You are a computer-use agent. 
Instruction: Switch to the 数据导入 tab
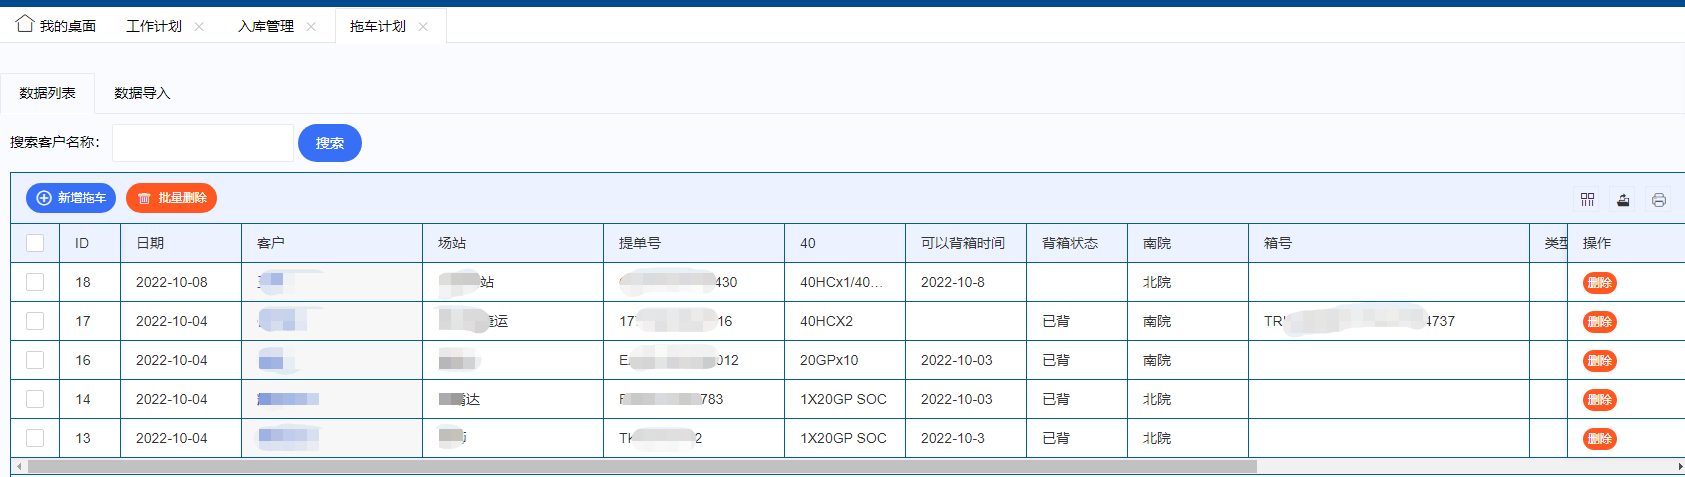[142, 93]
